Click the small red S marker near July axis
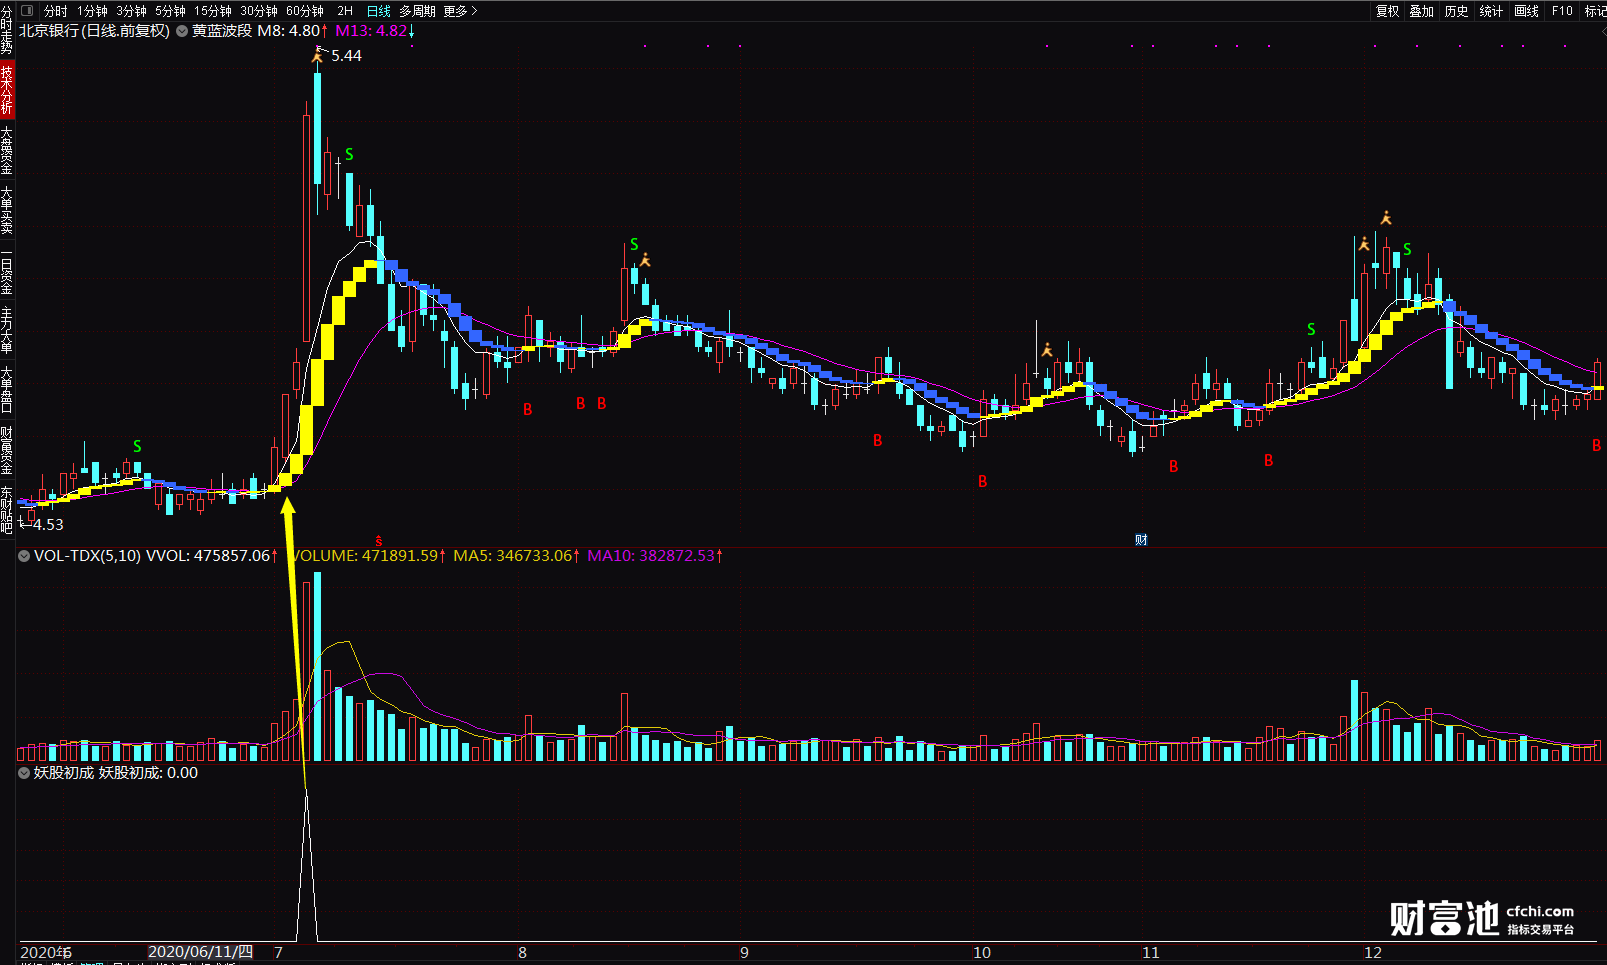Image resolution: width=1607 pixels, height=965 pixels. pyautogui.click(x=379, y=541)
